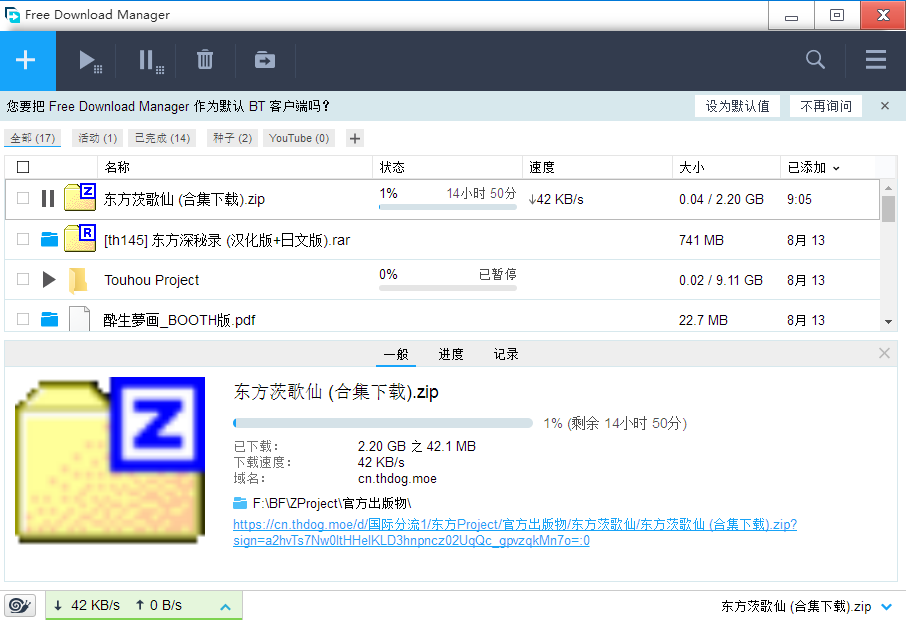This screenshot has height=620, width=906.
Task: Open the cn.thdog.moe download URL link
Action: tap(515, 532)
